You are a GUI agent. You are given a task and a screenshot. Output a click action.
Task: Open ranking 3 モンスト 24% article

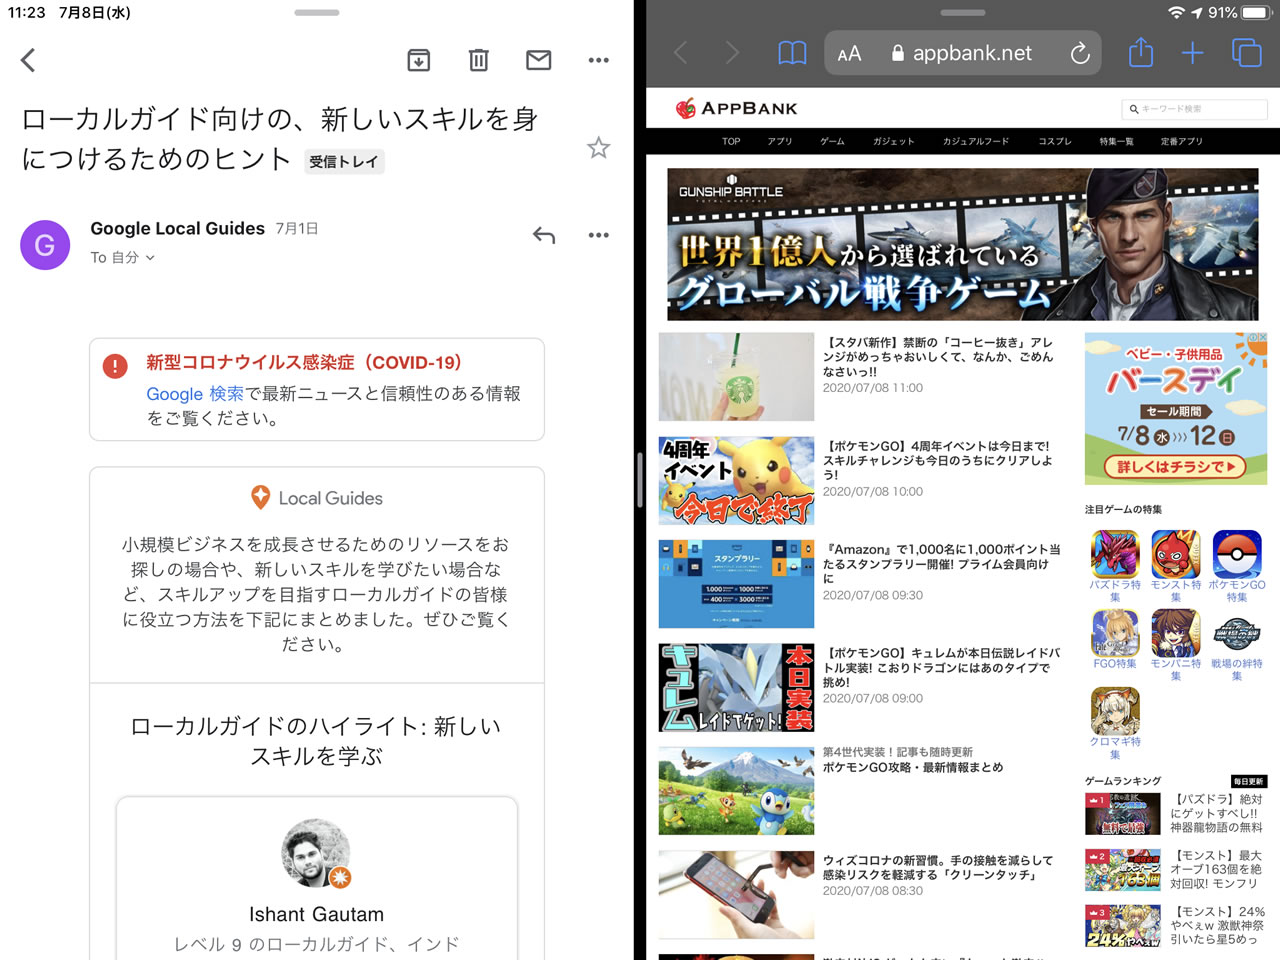pos(1175,926)
